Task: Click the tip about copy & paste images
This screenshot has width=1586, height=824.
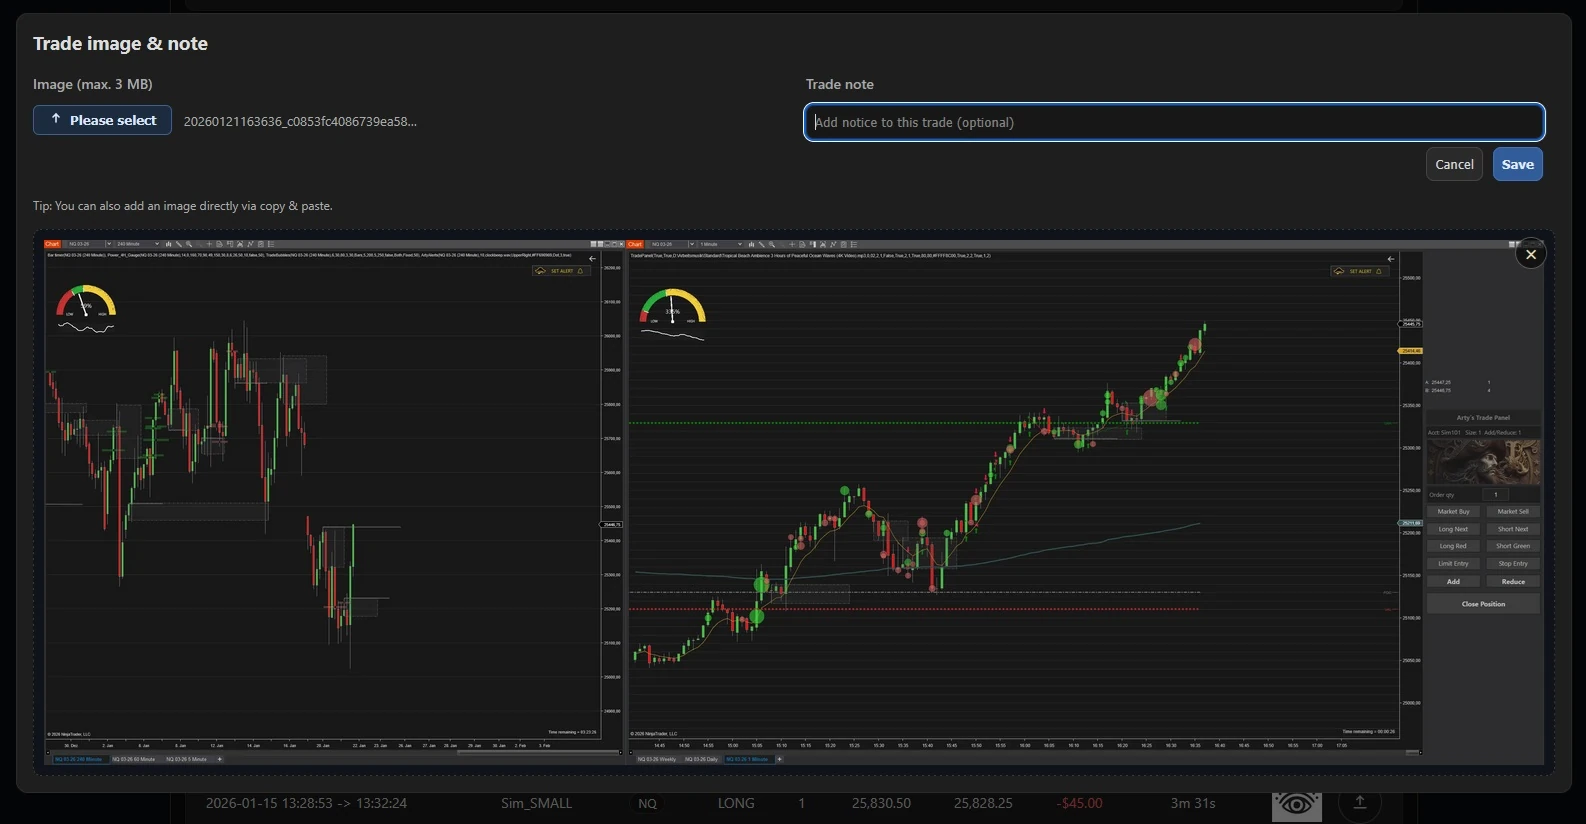Action: coord(183,206)
